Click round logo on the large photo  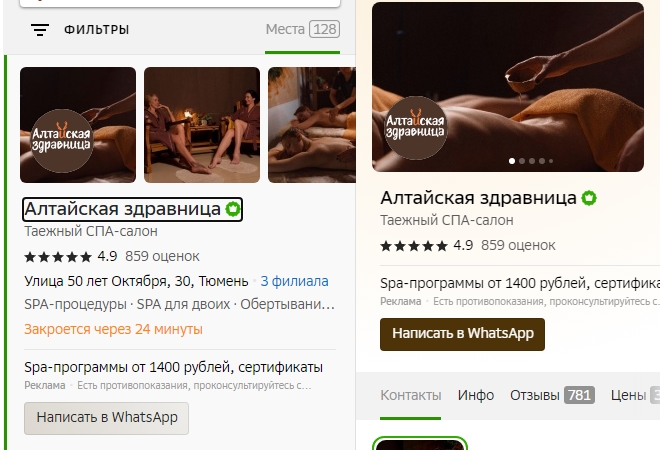coord(415,128)
